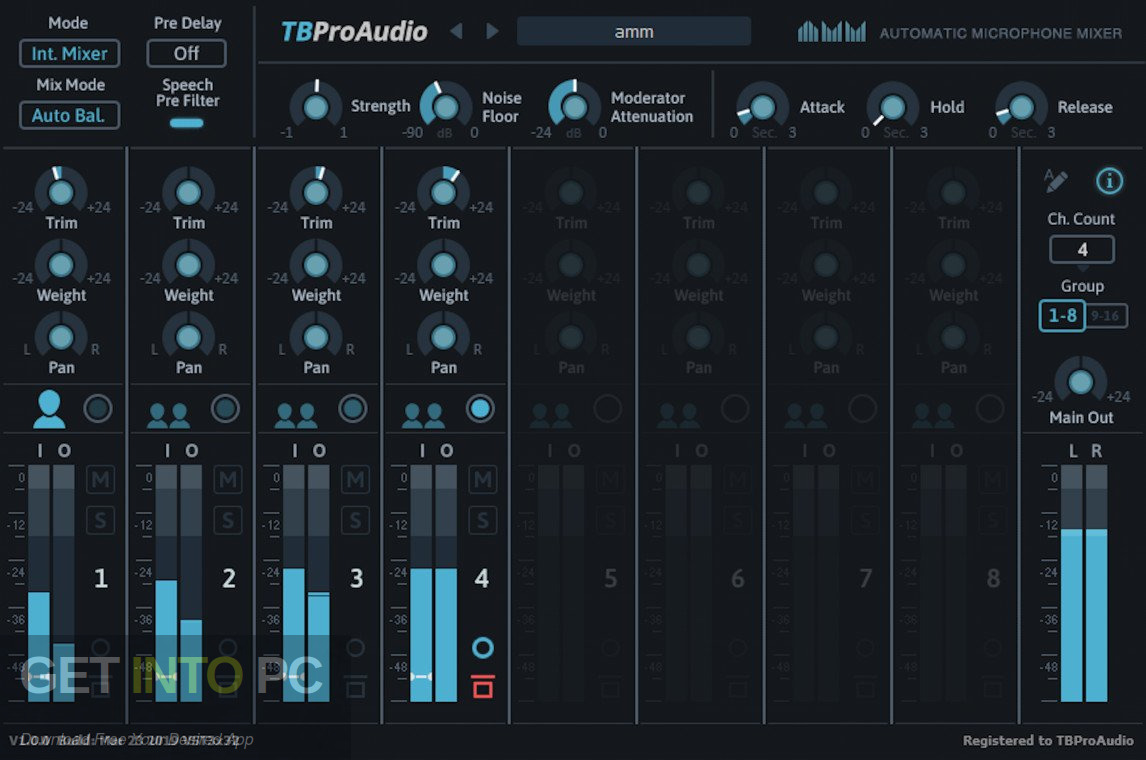Click channel 4 Trim knob

(443, 192)
